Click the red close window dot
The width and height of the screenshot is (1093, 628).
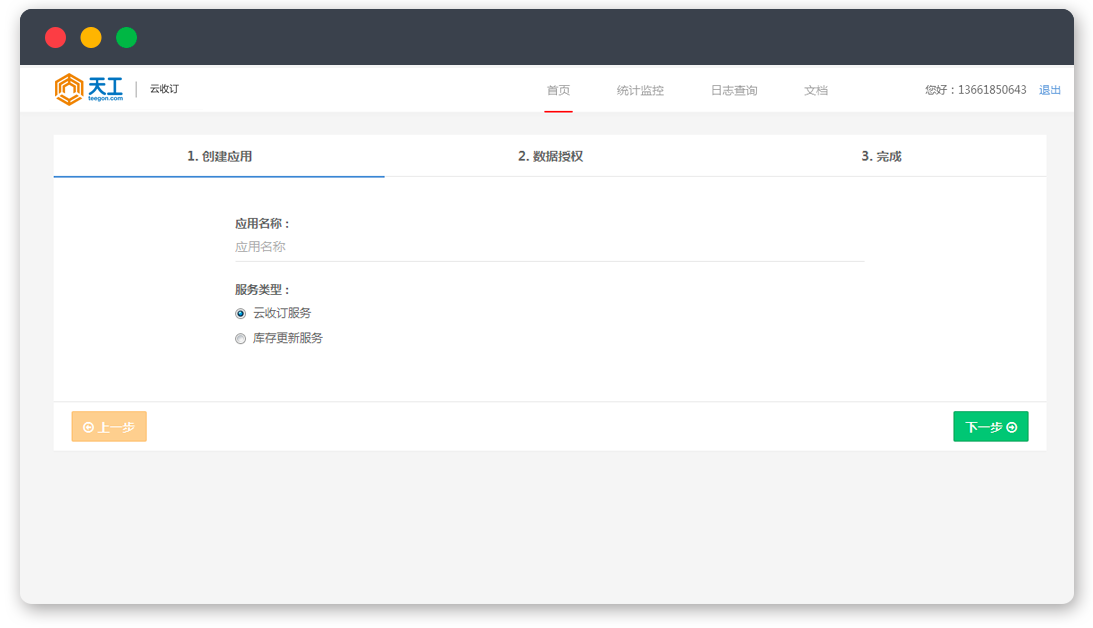point(56,38)
